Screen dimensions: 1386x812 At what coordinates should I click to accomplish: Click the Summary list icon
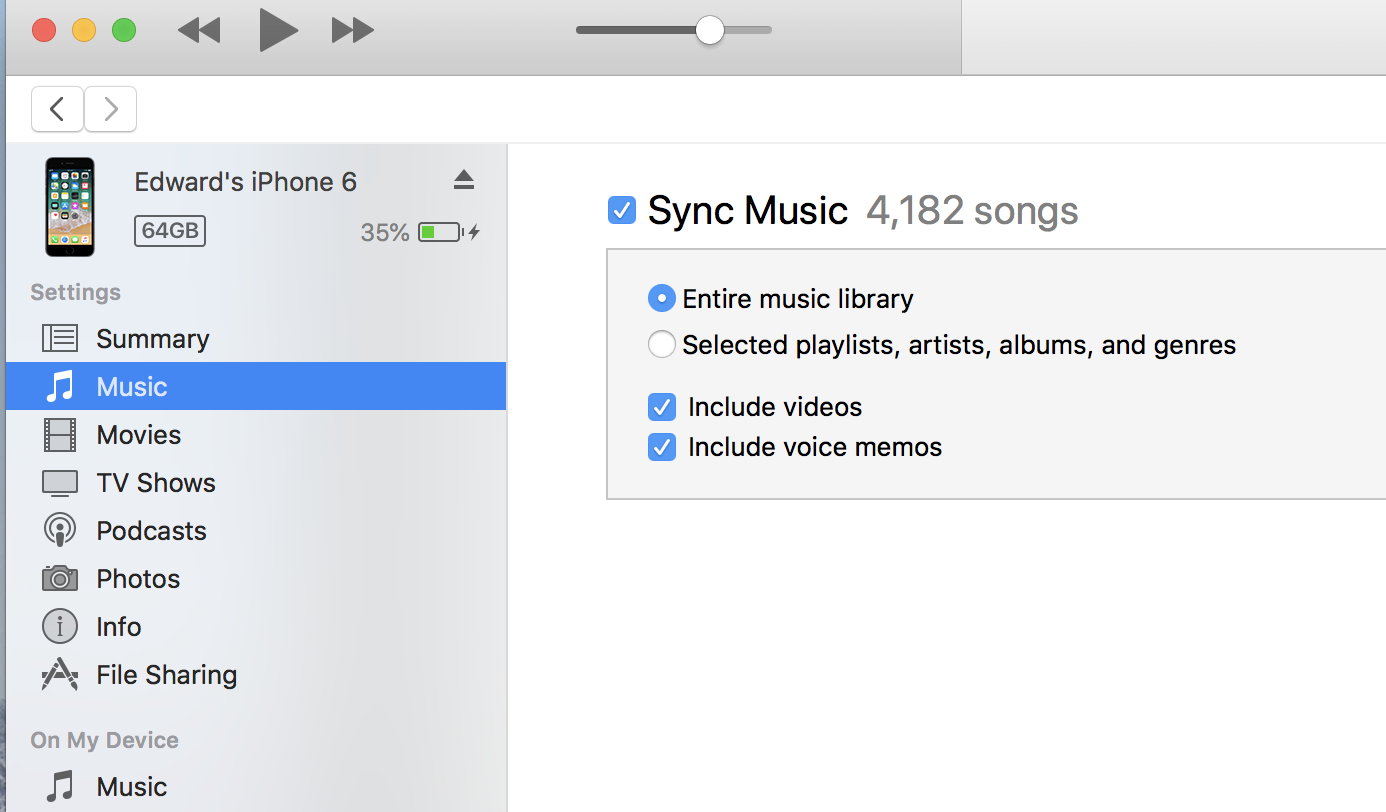[60, 339]
